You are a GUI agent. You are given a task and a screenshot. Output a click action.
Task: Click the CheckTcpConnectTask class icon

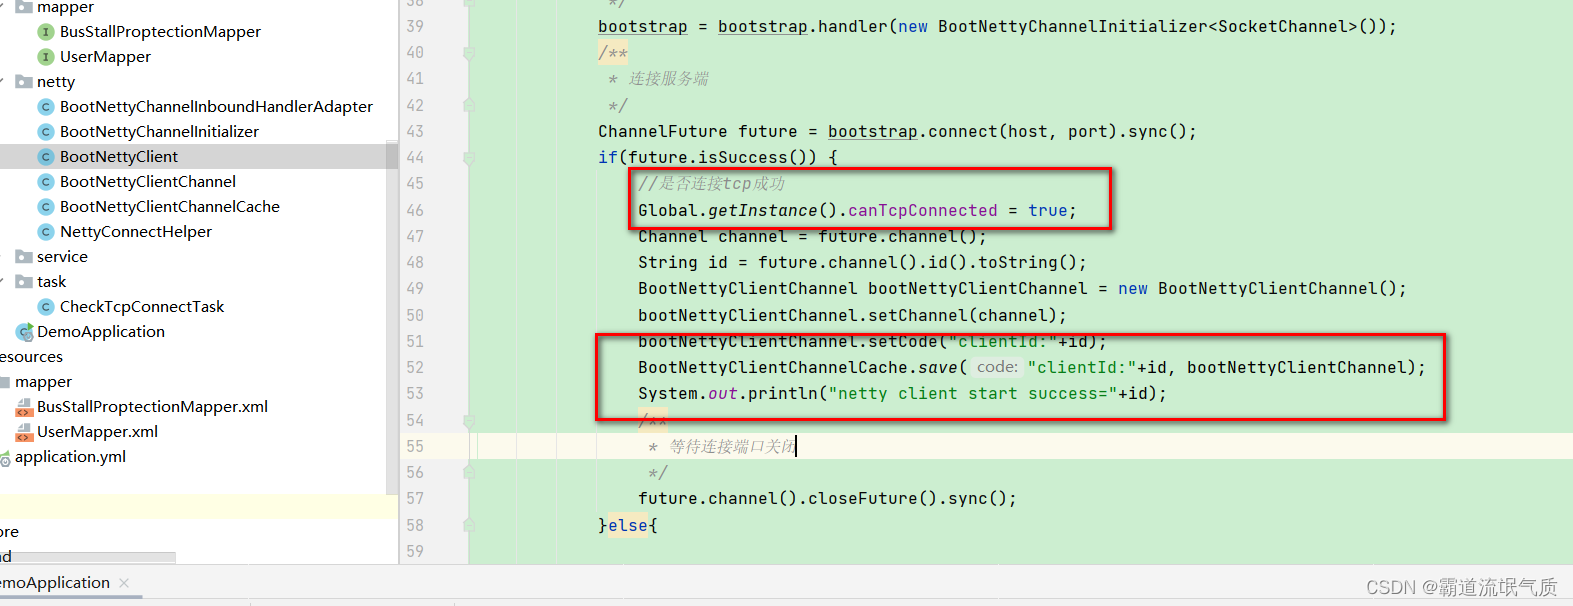pos(45,307)
